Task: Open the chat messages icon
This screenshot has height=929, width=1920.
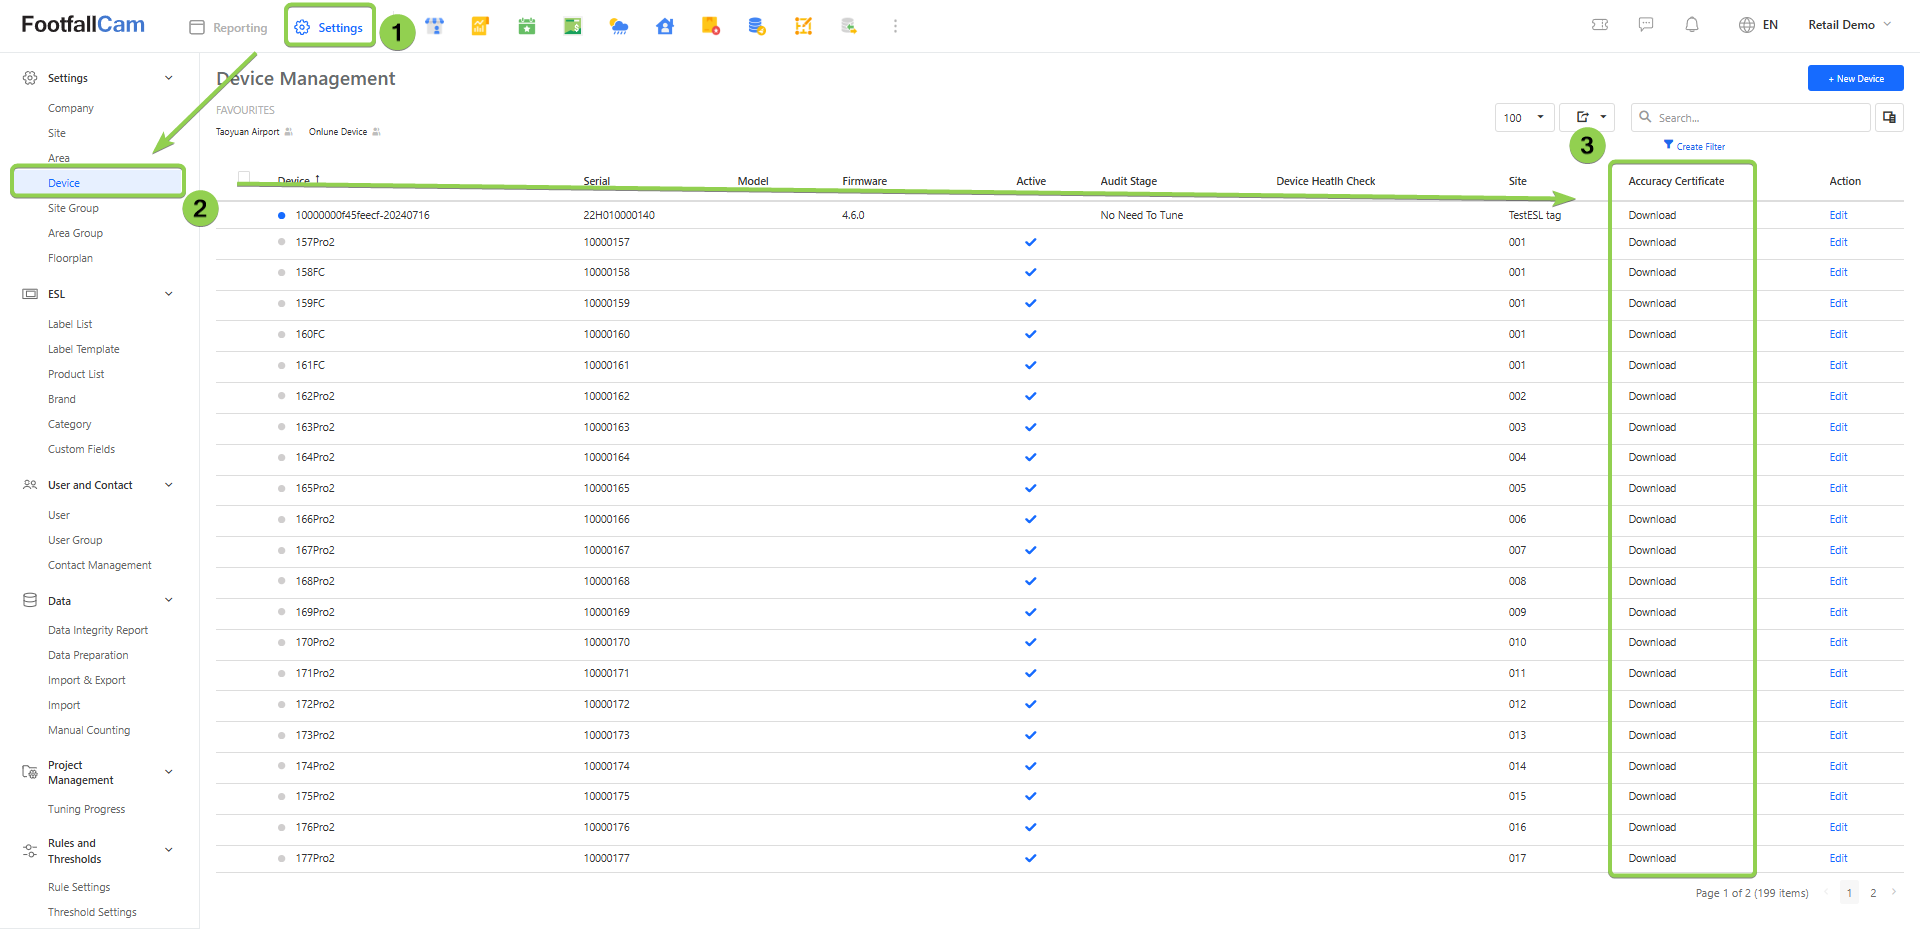Action: pyautogui.click(x=1646, y=25)
